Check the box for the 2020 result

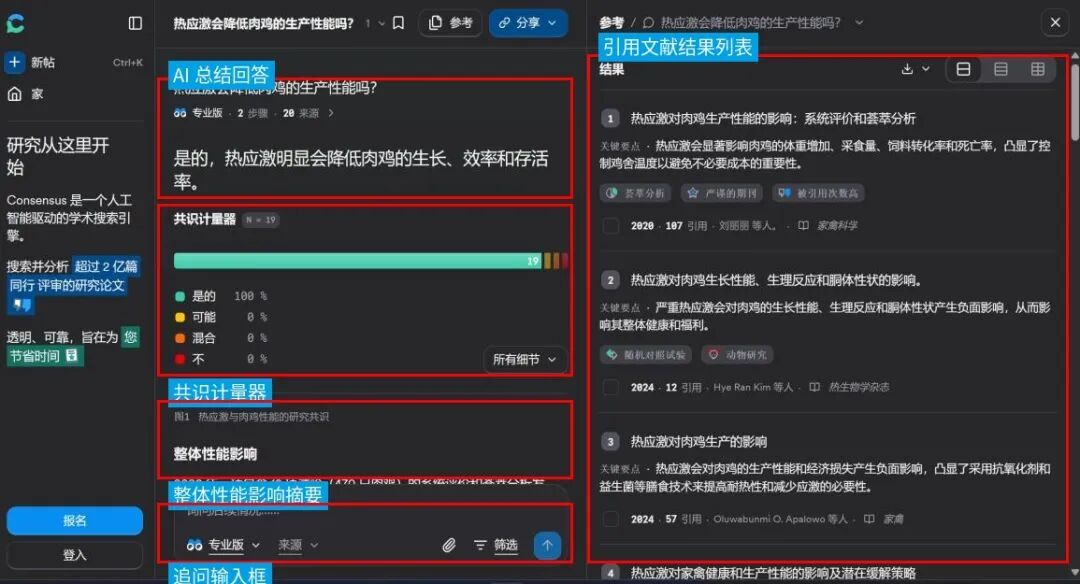click(x=611, y=226)
